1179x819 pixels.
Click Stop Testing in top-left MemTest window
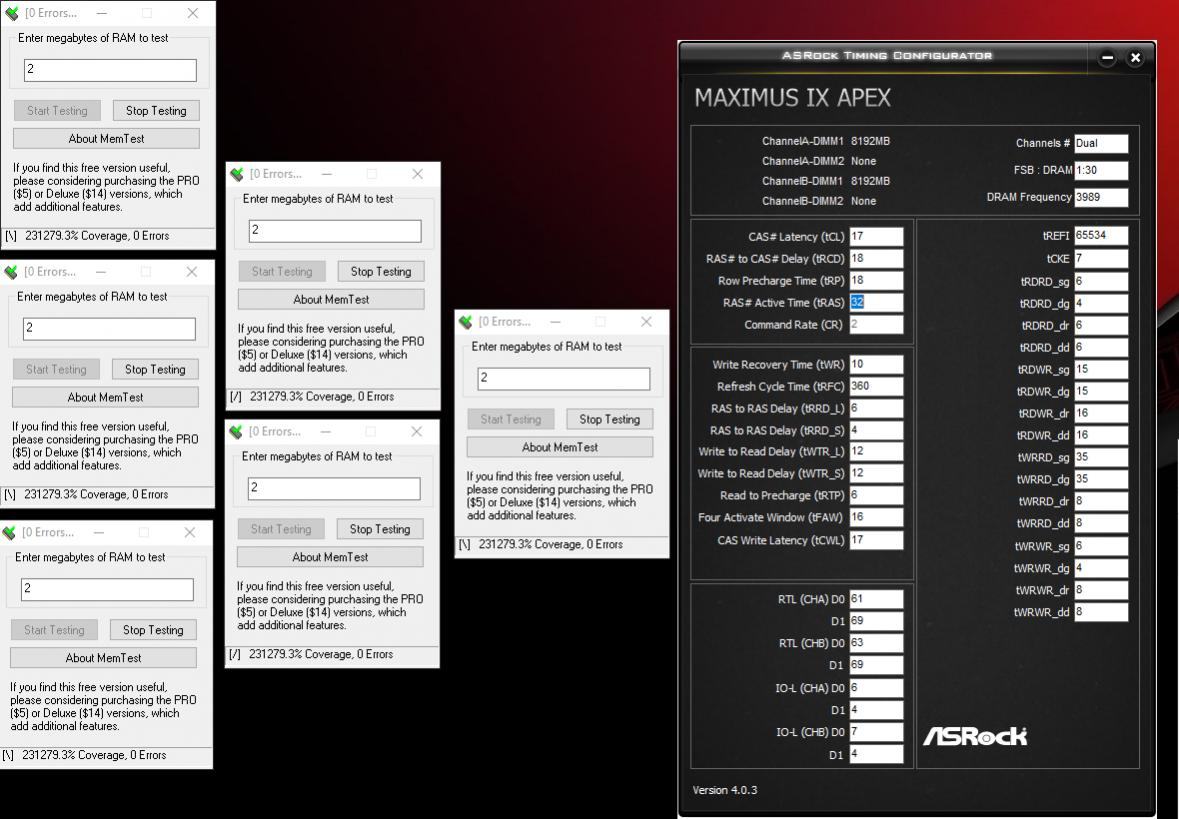click(156, 111)
